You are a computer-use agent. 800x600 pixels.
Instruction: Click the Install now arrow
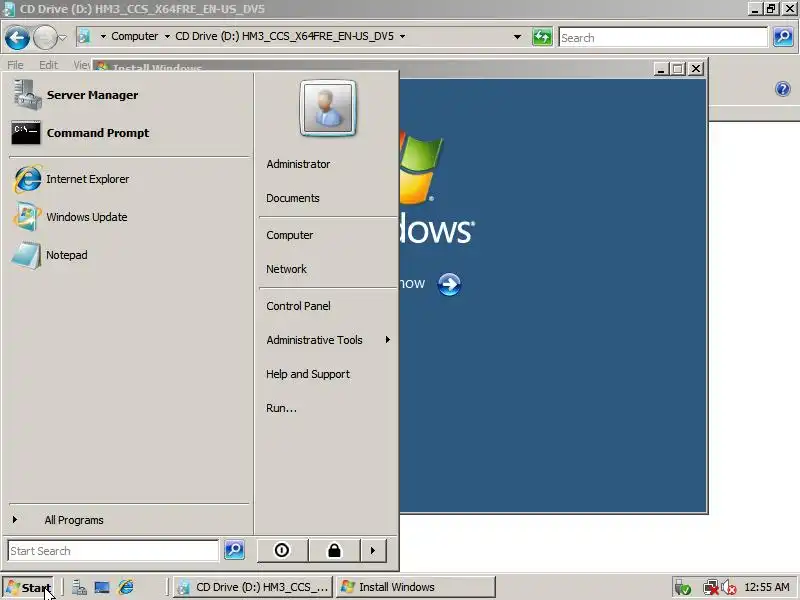pyautogui.click(x=449, y=284)
